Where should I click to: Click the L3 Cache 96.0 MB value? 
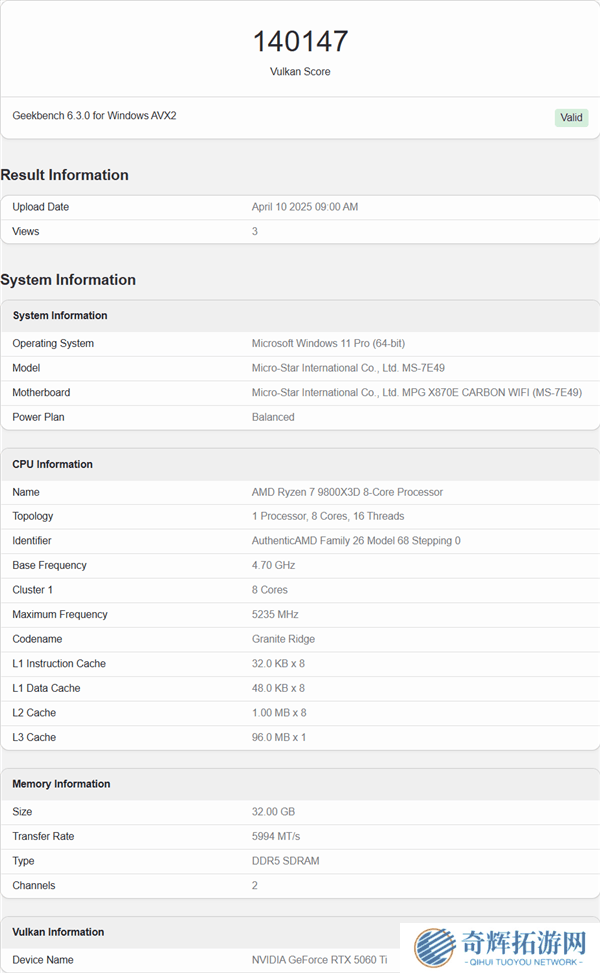[279, 737]
